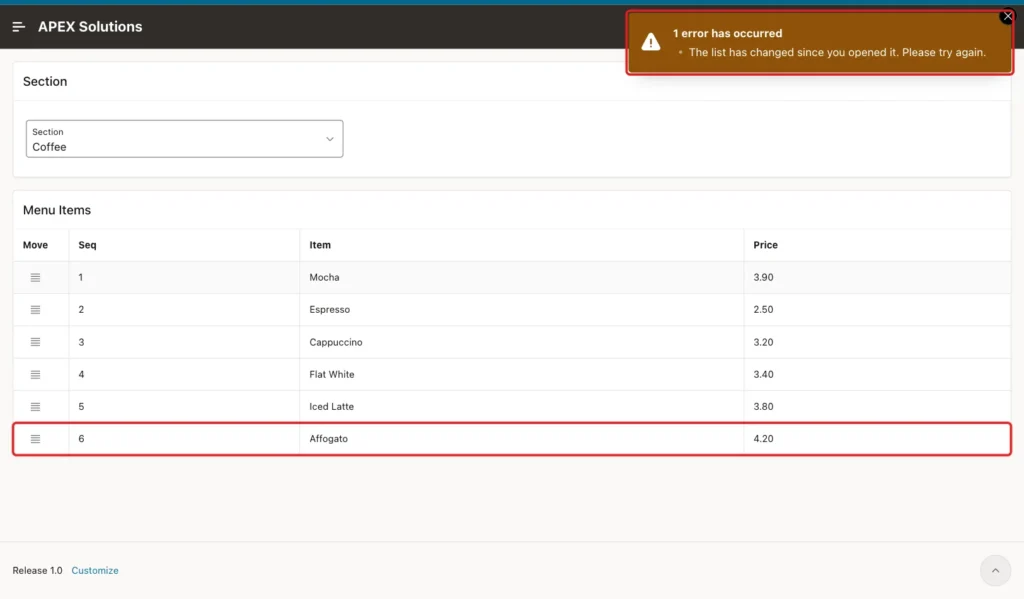Image resolution: width=1024 pixels, height=599 pixels.
Task: Click the drag handle for Espresso row
Action: pos(35,310)
